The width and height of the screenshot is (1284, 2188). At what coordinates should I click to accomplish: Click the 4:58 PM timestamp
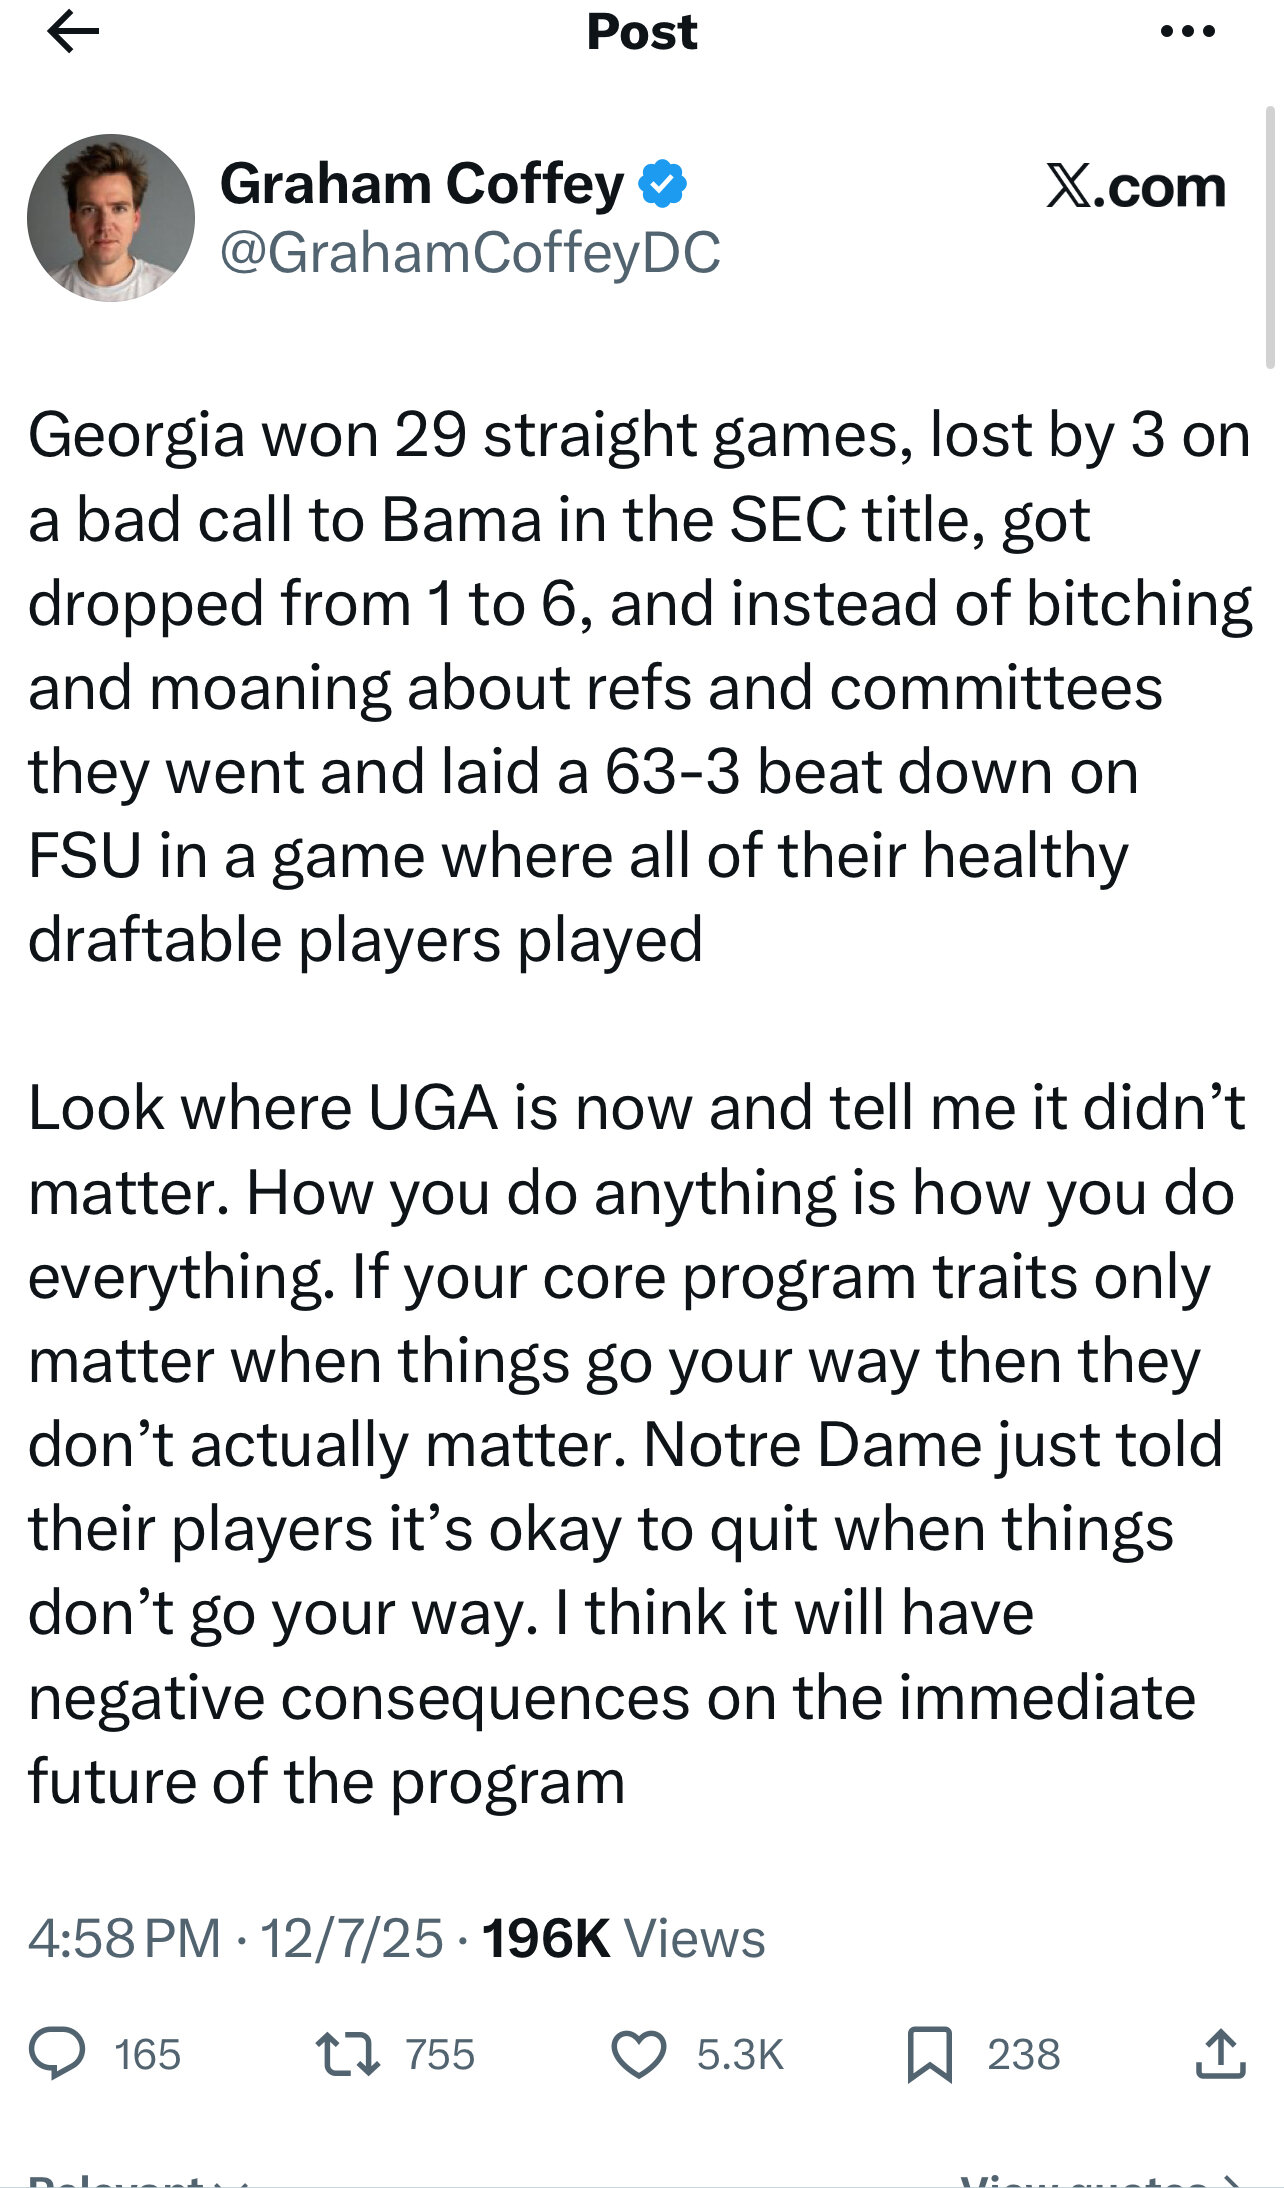click(124, 1938)
